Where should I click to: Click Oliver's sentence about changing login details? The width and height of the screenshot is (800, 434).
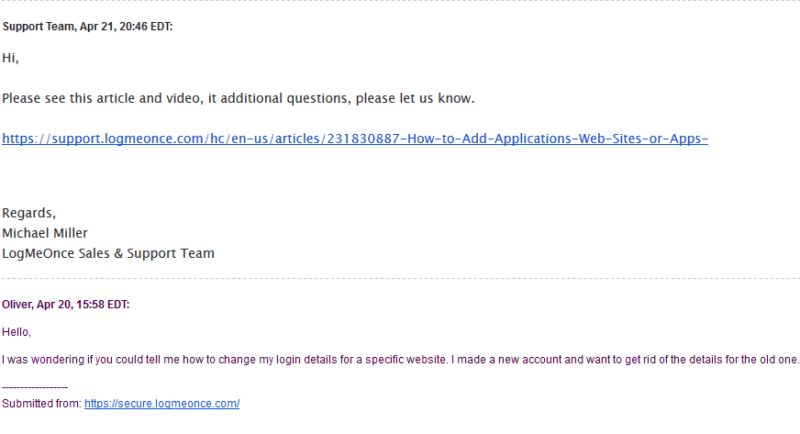400,360
